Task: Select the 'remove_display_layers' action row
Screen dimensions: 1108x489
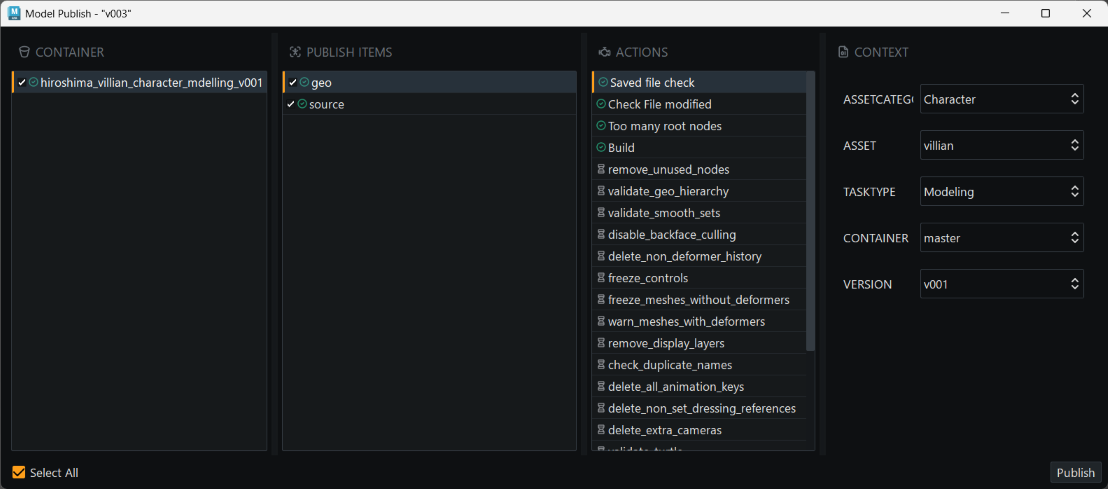Action: [x=699, y=343]
